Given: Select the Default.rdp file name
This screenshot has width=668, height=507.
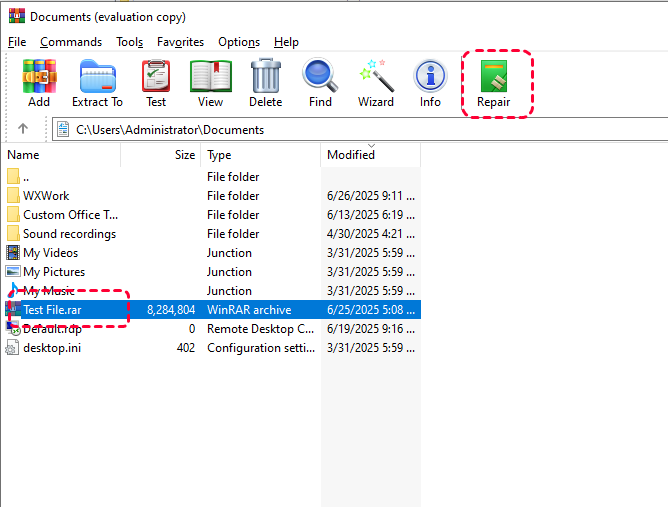Looking at the screenshot, I should pyautogui.click(x=52, y=329).
